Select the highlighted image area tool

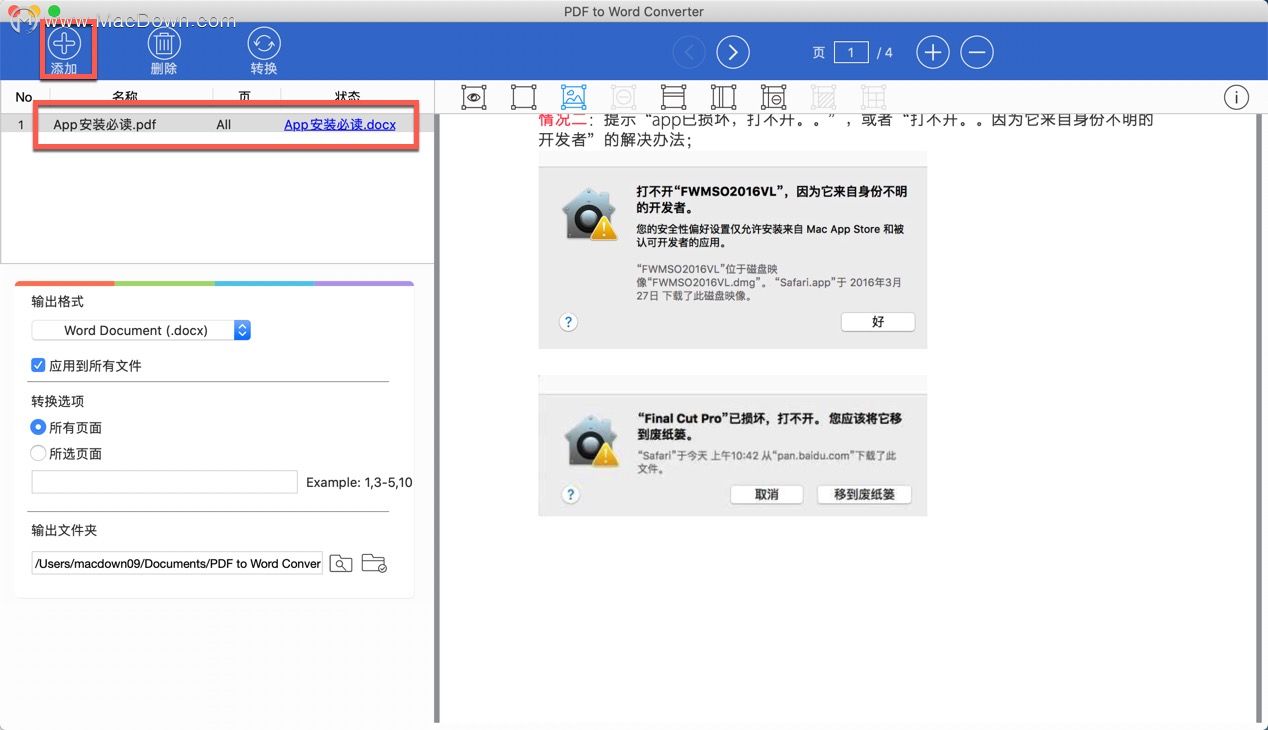[573, 97]
